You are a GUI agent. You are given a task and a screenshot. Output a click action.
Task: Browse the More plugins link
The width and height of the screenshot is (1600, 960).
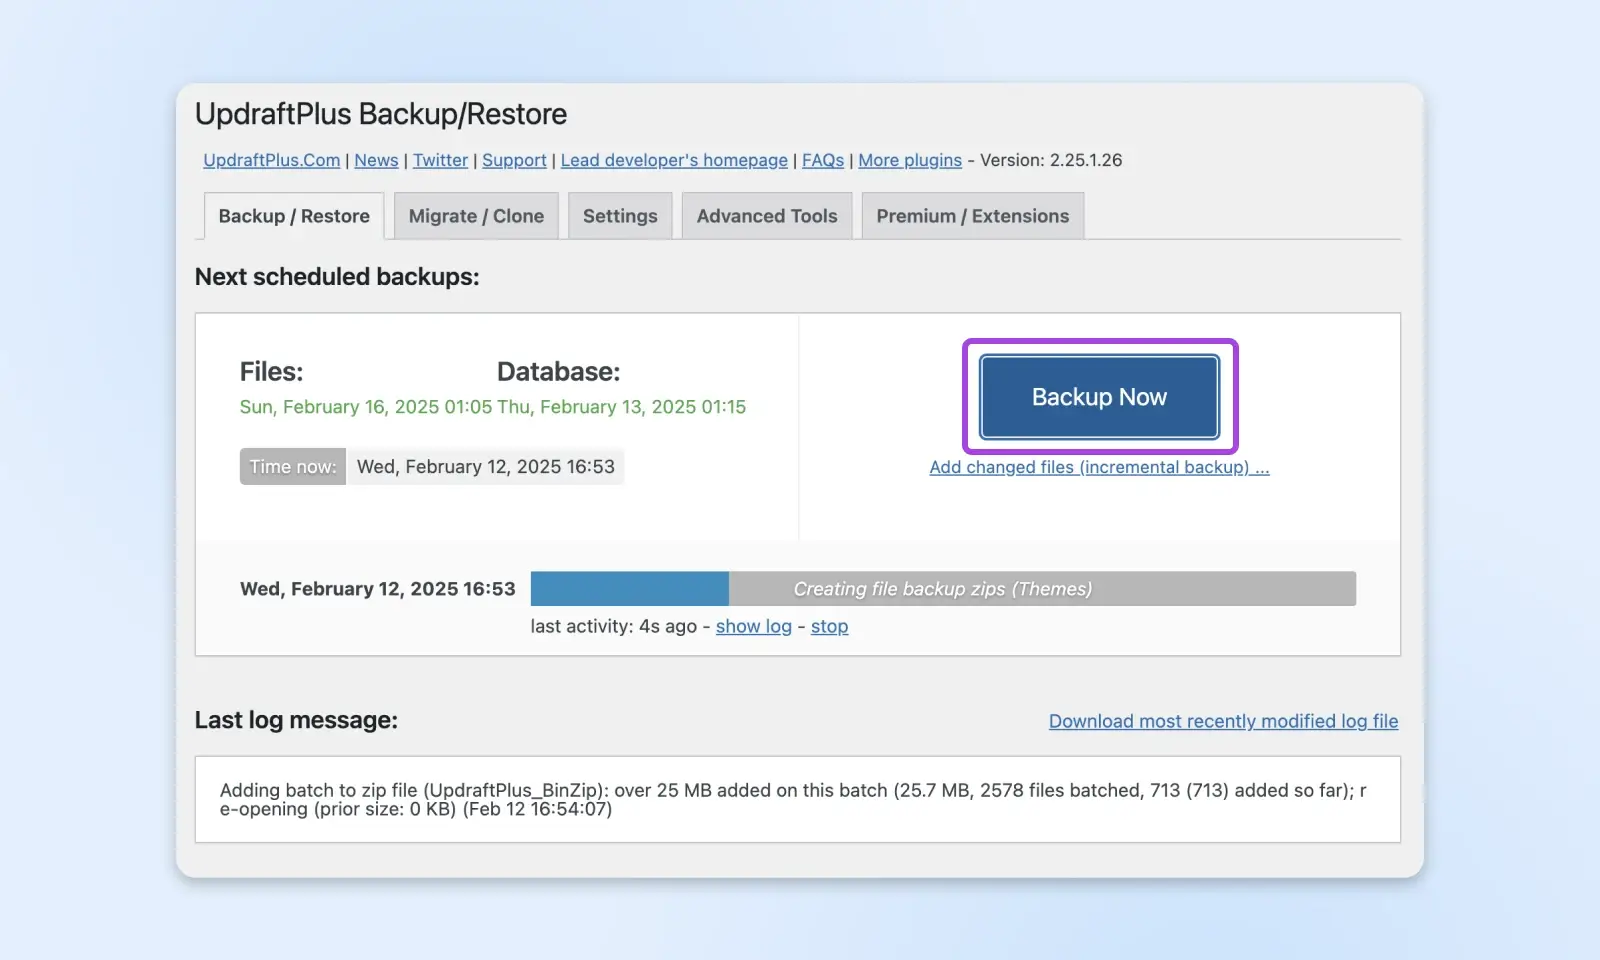point(909,160)
